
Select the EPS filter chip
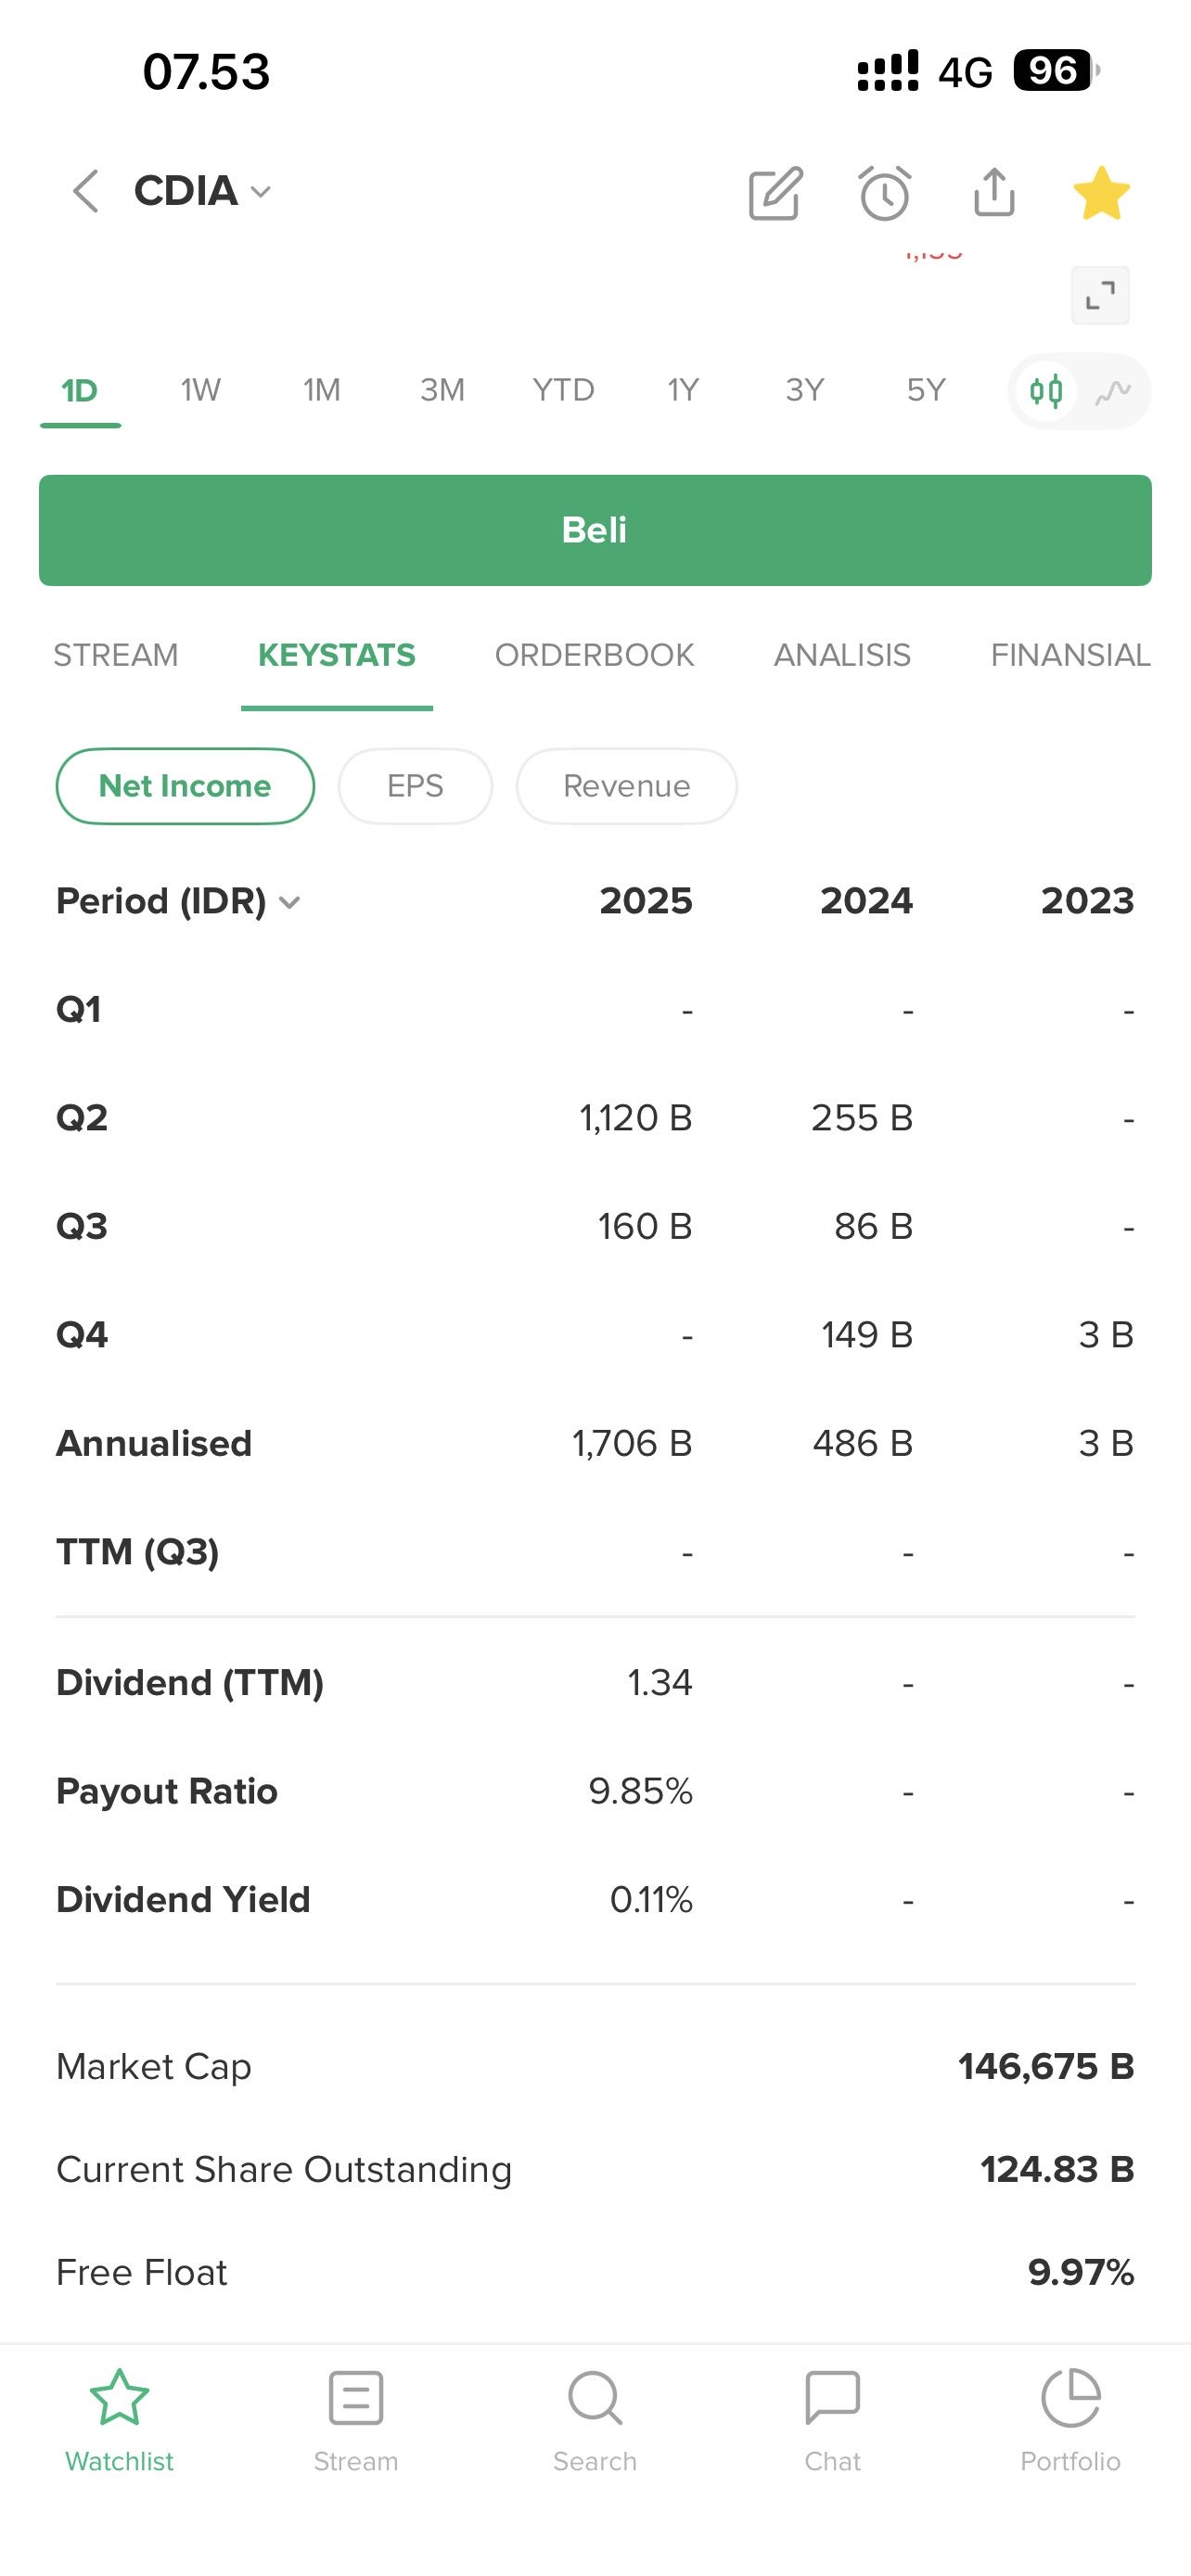[415, 786]
